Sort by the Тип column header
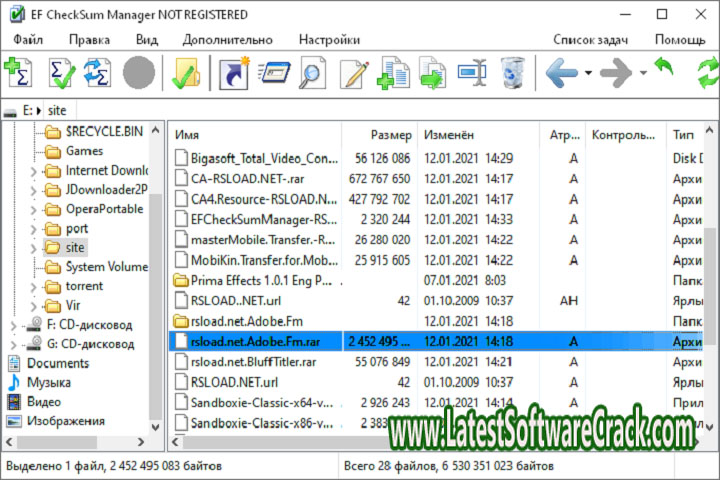720x480 pixels. (685, 135)
